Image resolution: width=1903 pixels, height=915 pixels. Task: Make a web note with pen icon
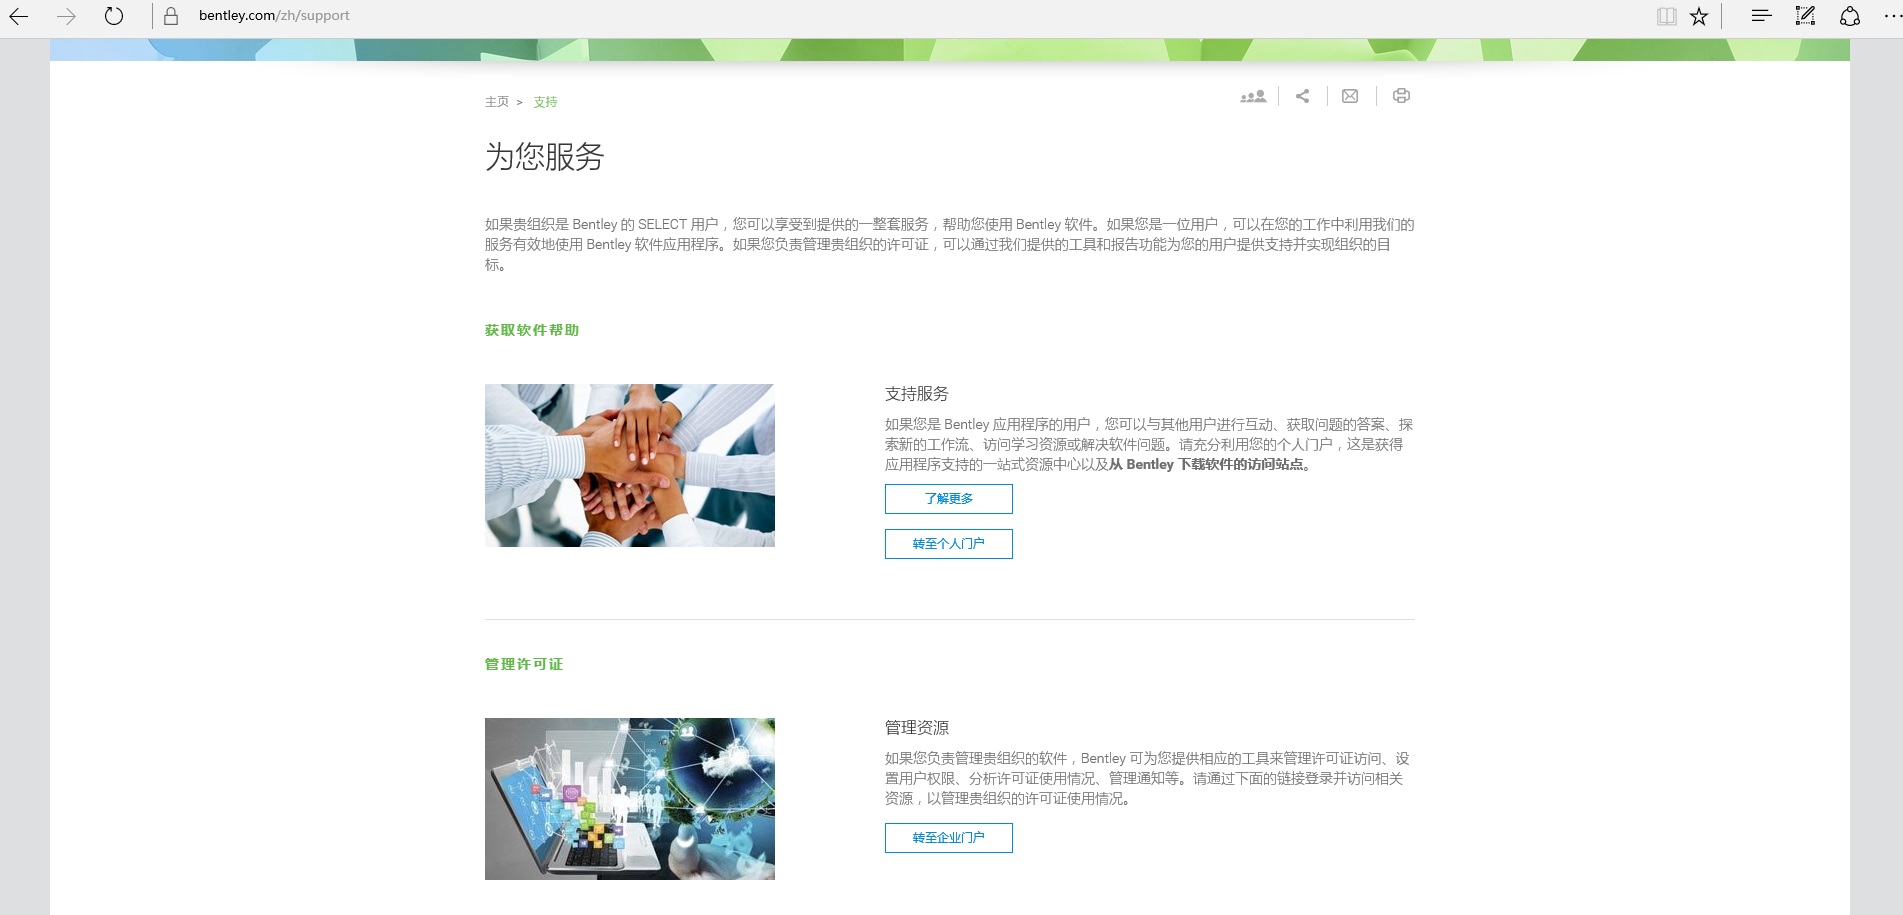pyautogui.click(x=1805, y=15)
